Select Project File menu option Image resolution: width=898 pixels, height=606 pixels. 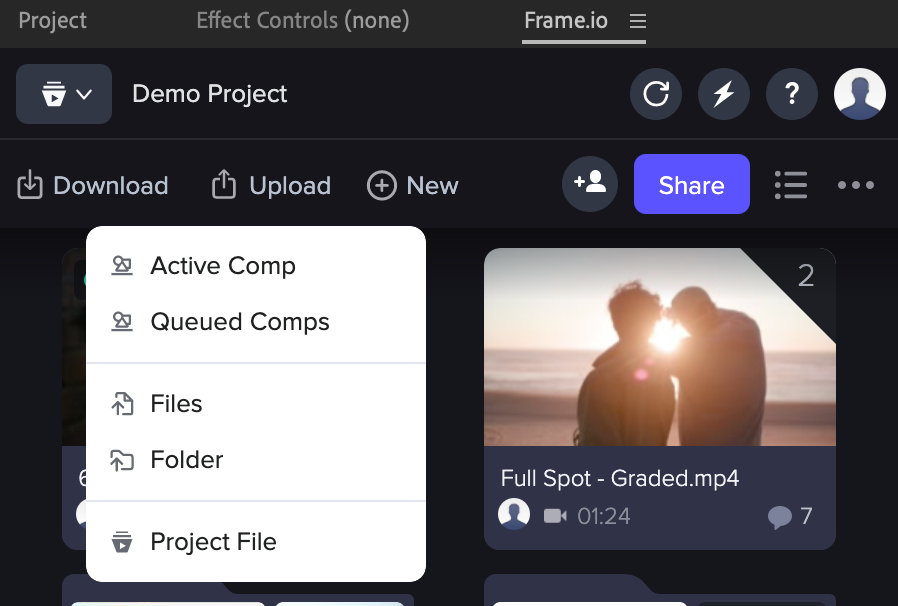point(213,542)
